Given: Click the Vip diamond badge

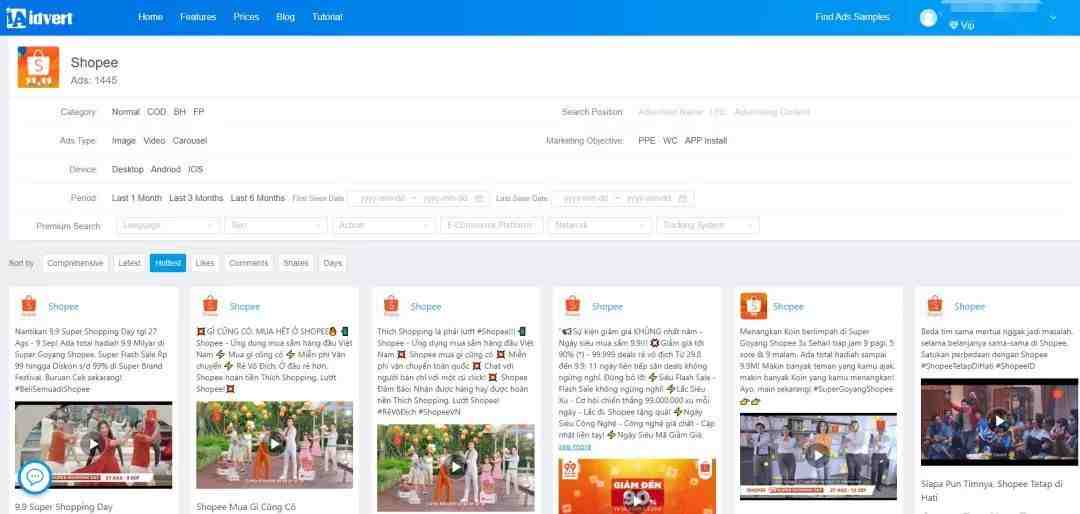Looking at the screenshot, I should (962, 25).
